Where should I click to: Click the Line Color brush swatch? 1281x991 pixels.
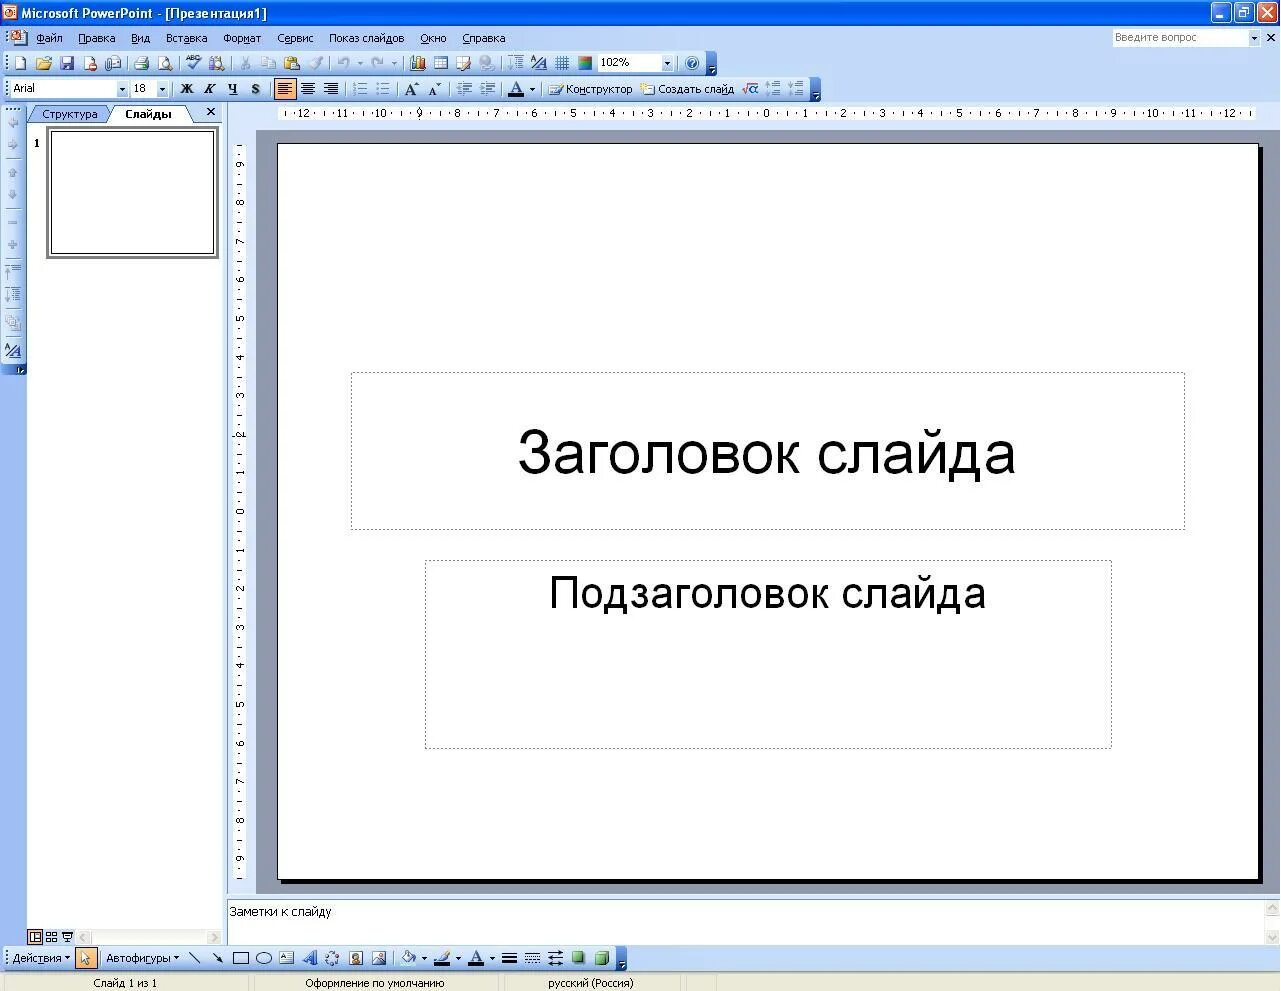click(442, 958)
